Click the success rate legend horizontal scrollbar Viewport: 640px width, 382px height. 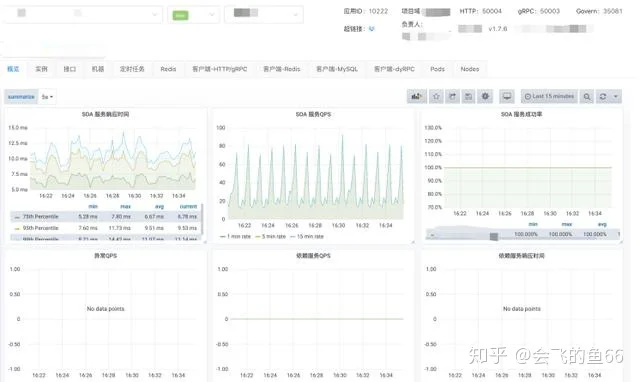[x=494, y=237]
